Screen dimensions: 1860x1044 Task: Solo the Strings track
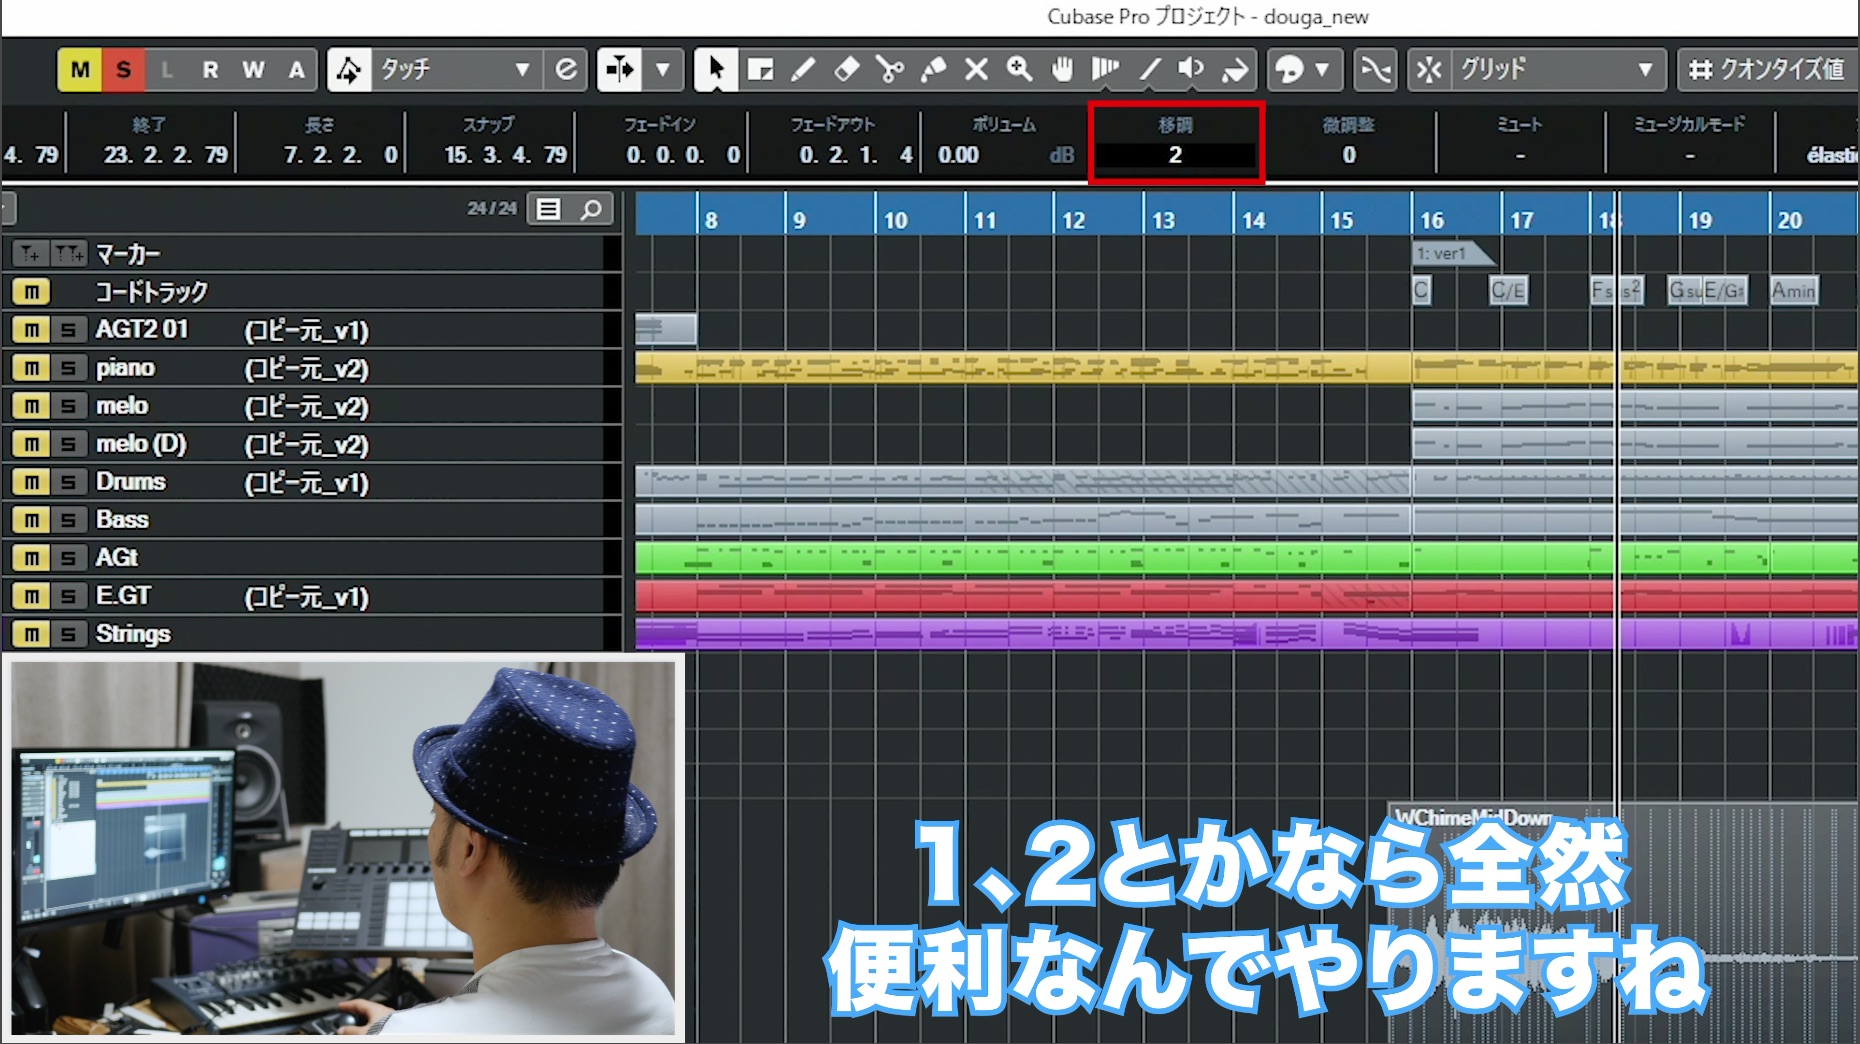[x=69, y=634]
